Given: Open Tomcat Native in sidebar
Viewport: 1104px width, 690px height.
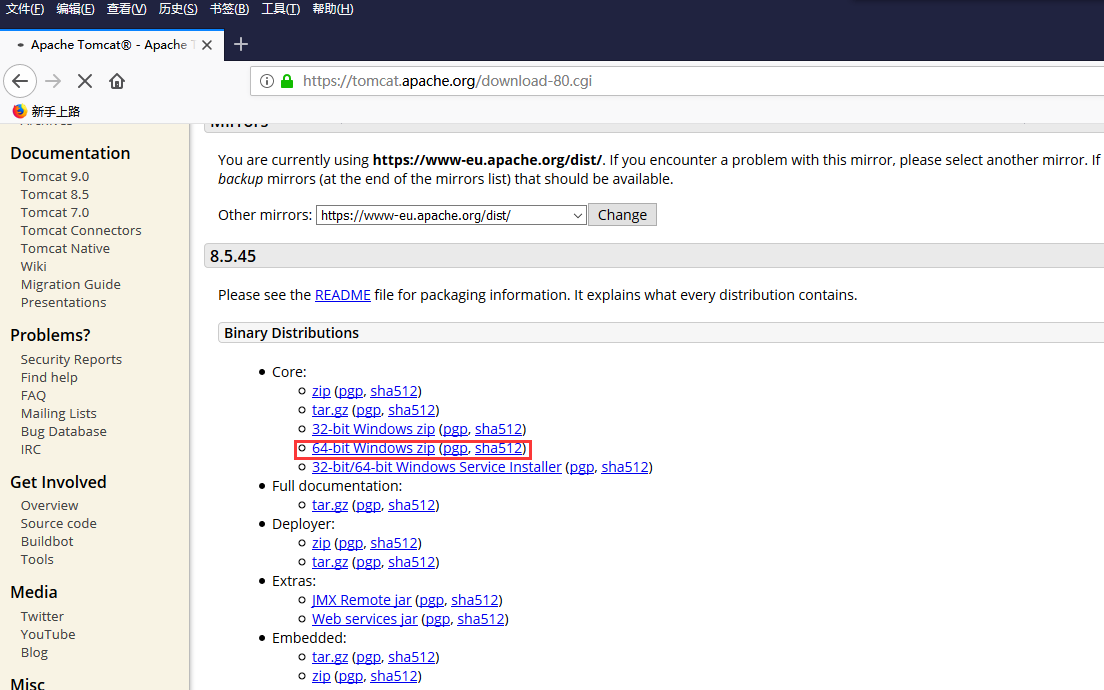Looking at the screenshot, I should pyautogui.click(x=65, y=249).
